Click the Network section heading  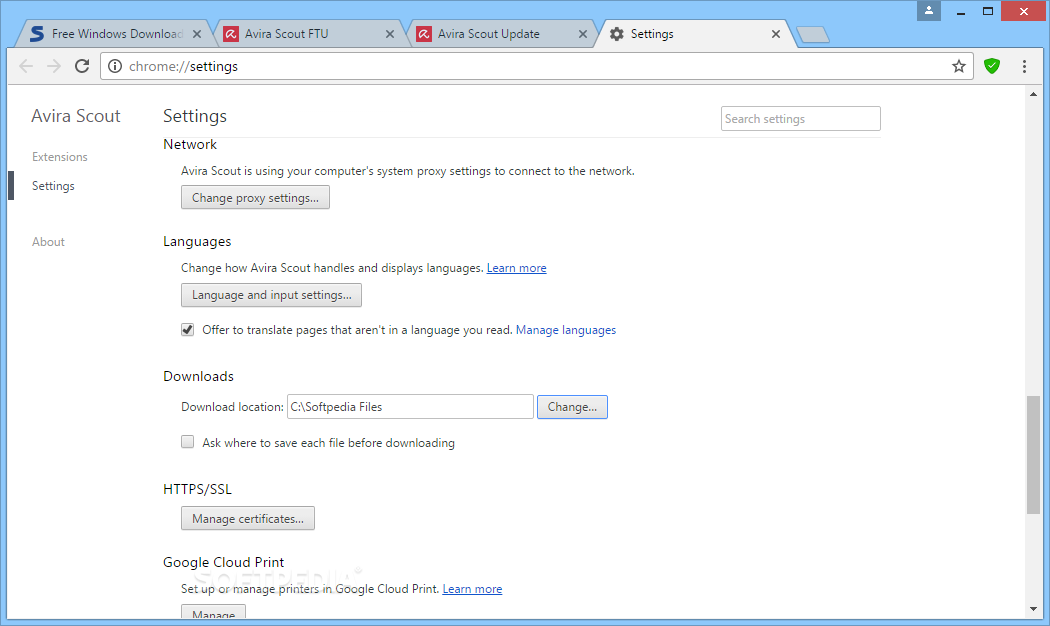190,145
